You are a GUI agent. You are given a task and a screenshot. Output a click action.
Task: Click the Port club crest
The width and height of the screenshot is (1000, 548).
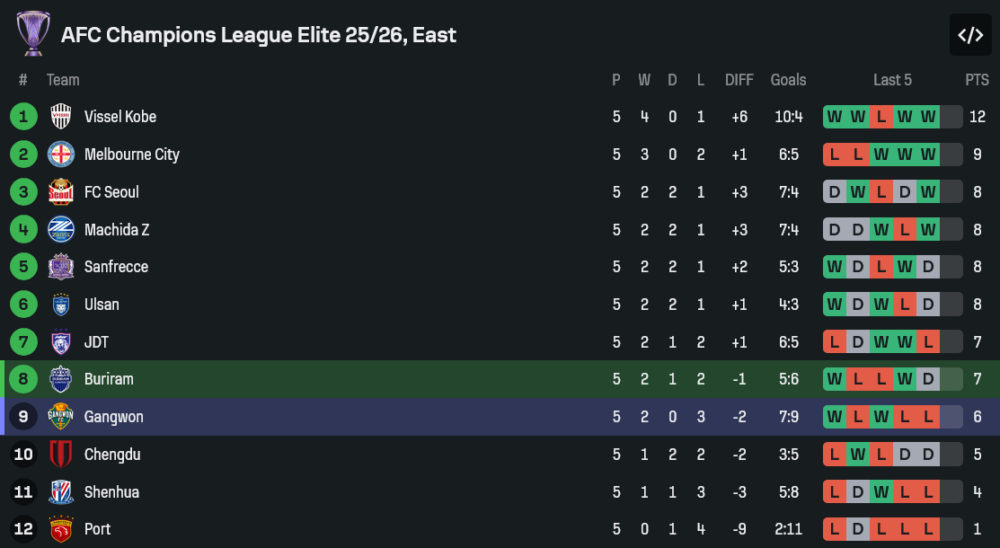(x=61, y=529)
